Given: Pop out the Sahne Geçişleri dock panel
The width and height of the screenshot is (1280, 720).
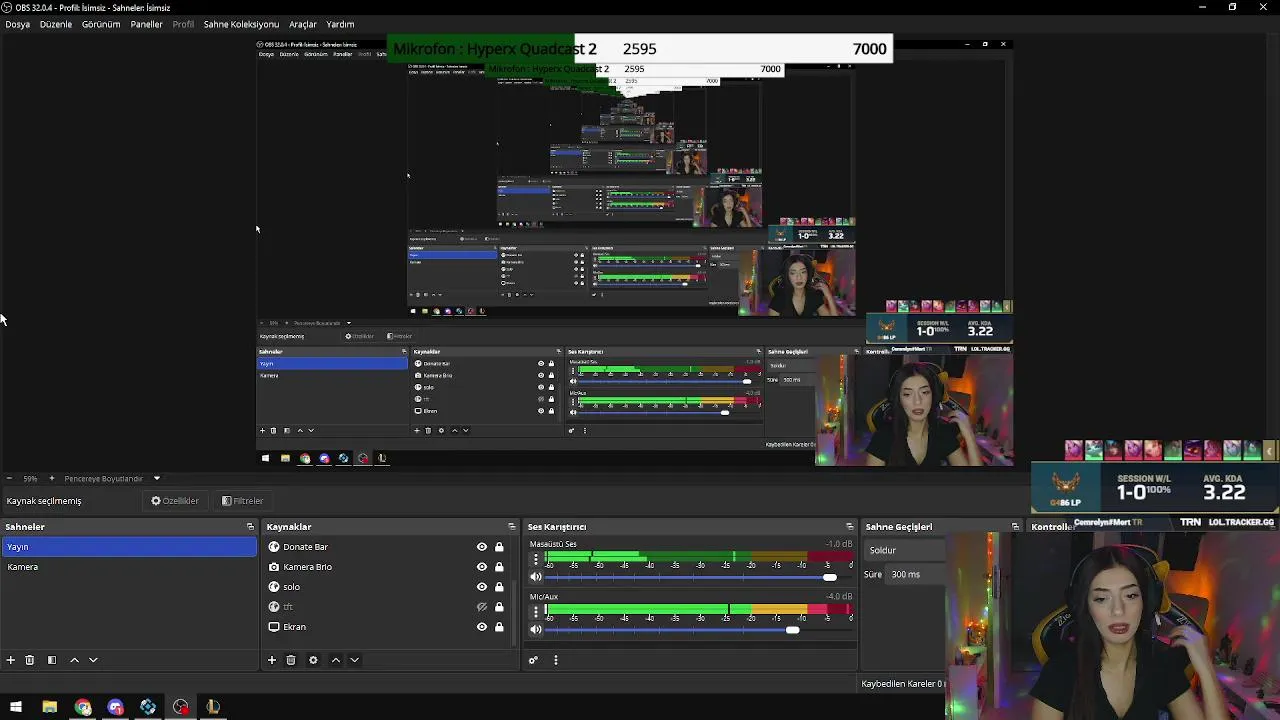Looking at the screenshot, I should (1015, 527).
